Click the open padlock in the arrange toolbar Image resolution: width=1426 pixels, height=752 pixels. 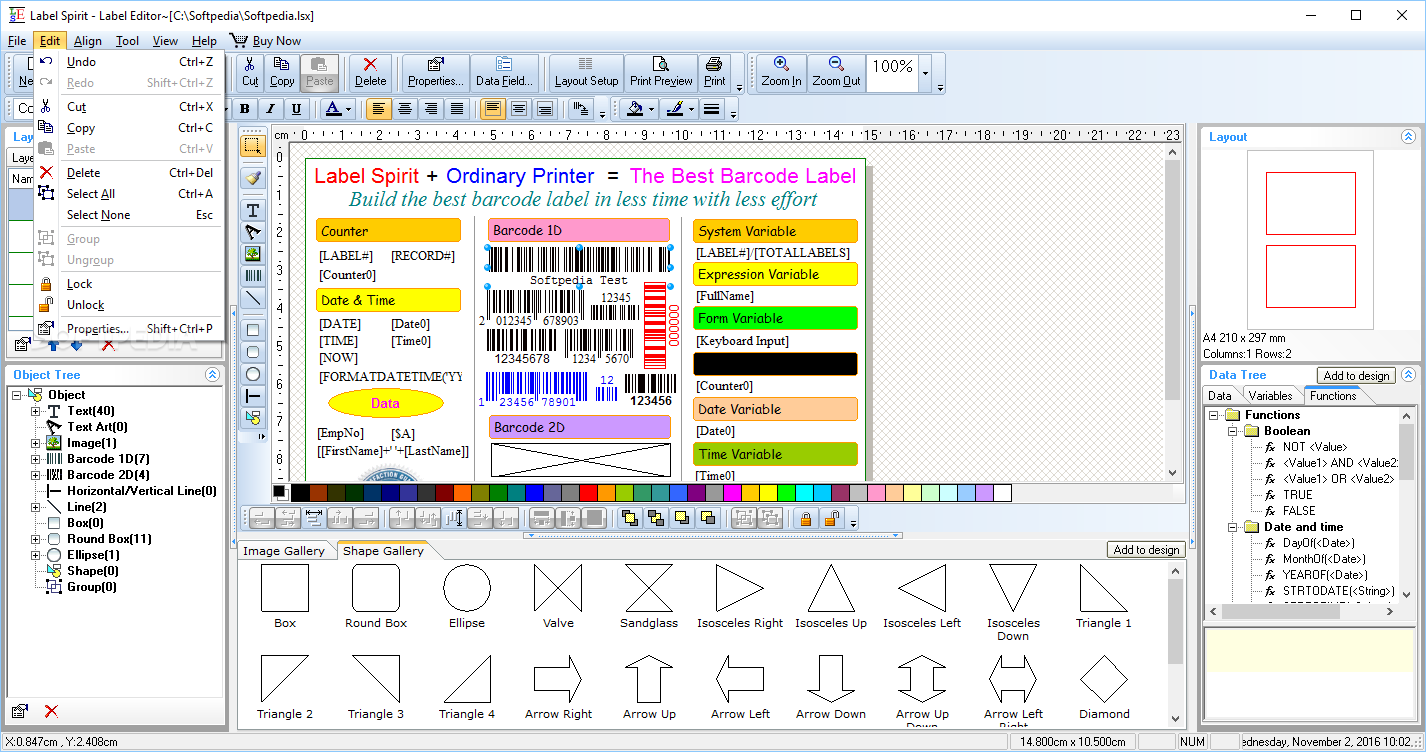(831, 518)
